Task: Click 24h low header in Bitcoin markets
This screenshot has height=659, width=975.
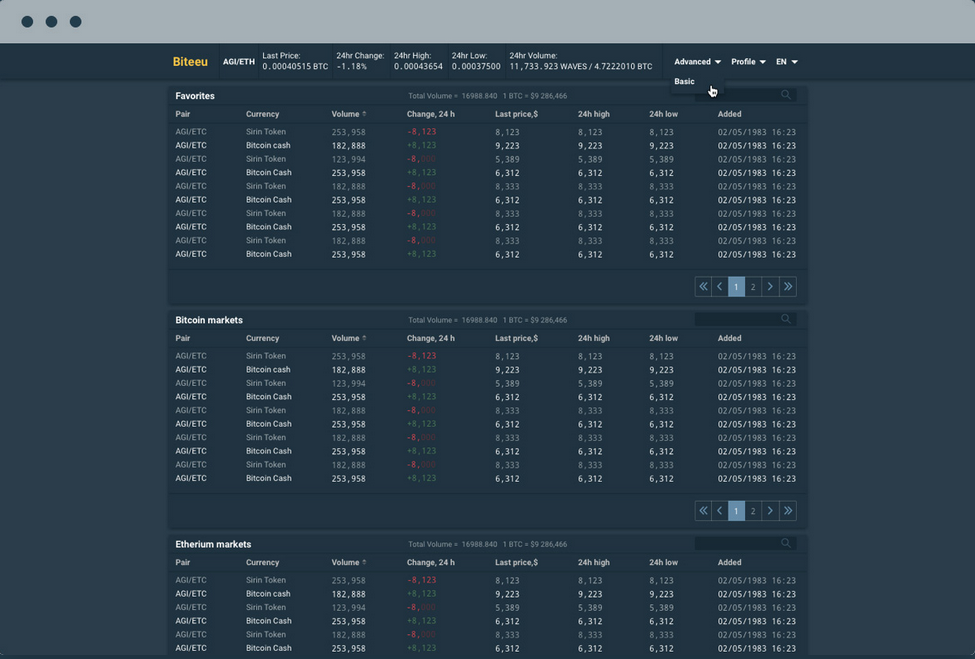Action: [x=663, y=338]
